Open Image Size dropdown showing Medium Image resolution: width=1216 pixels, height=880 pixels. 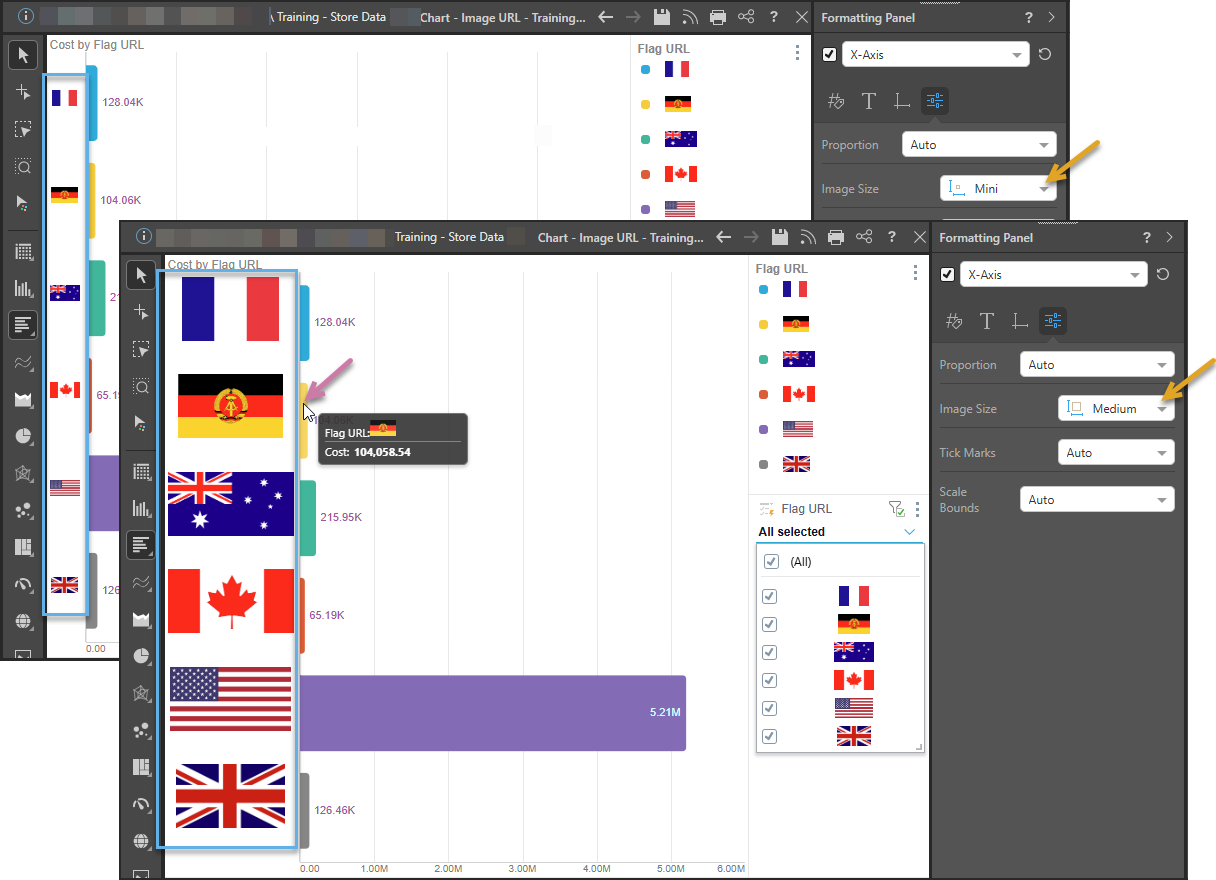point(1116,409)
